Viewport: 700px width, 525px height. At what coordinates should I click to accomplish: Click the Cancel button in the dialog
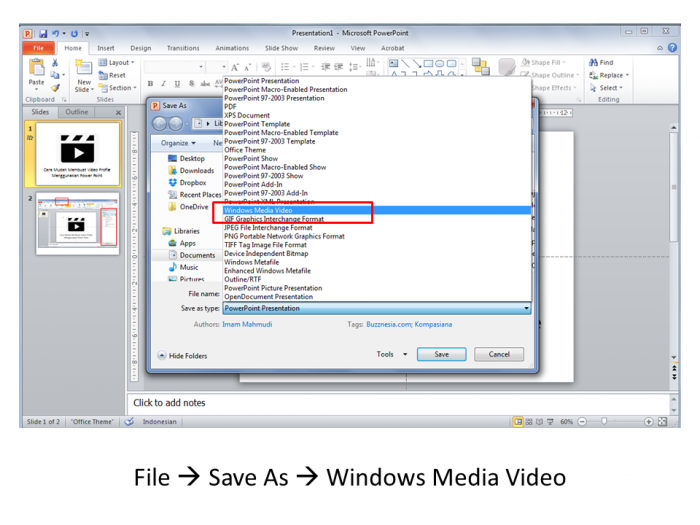point(499,354)
